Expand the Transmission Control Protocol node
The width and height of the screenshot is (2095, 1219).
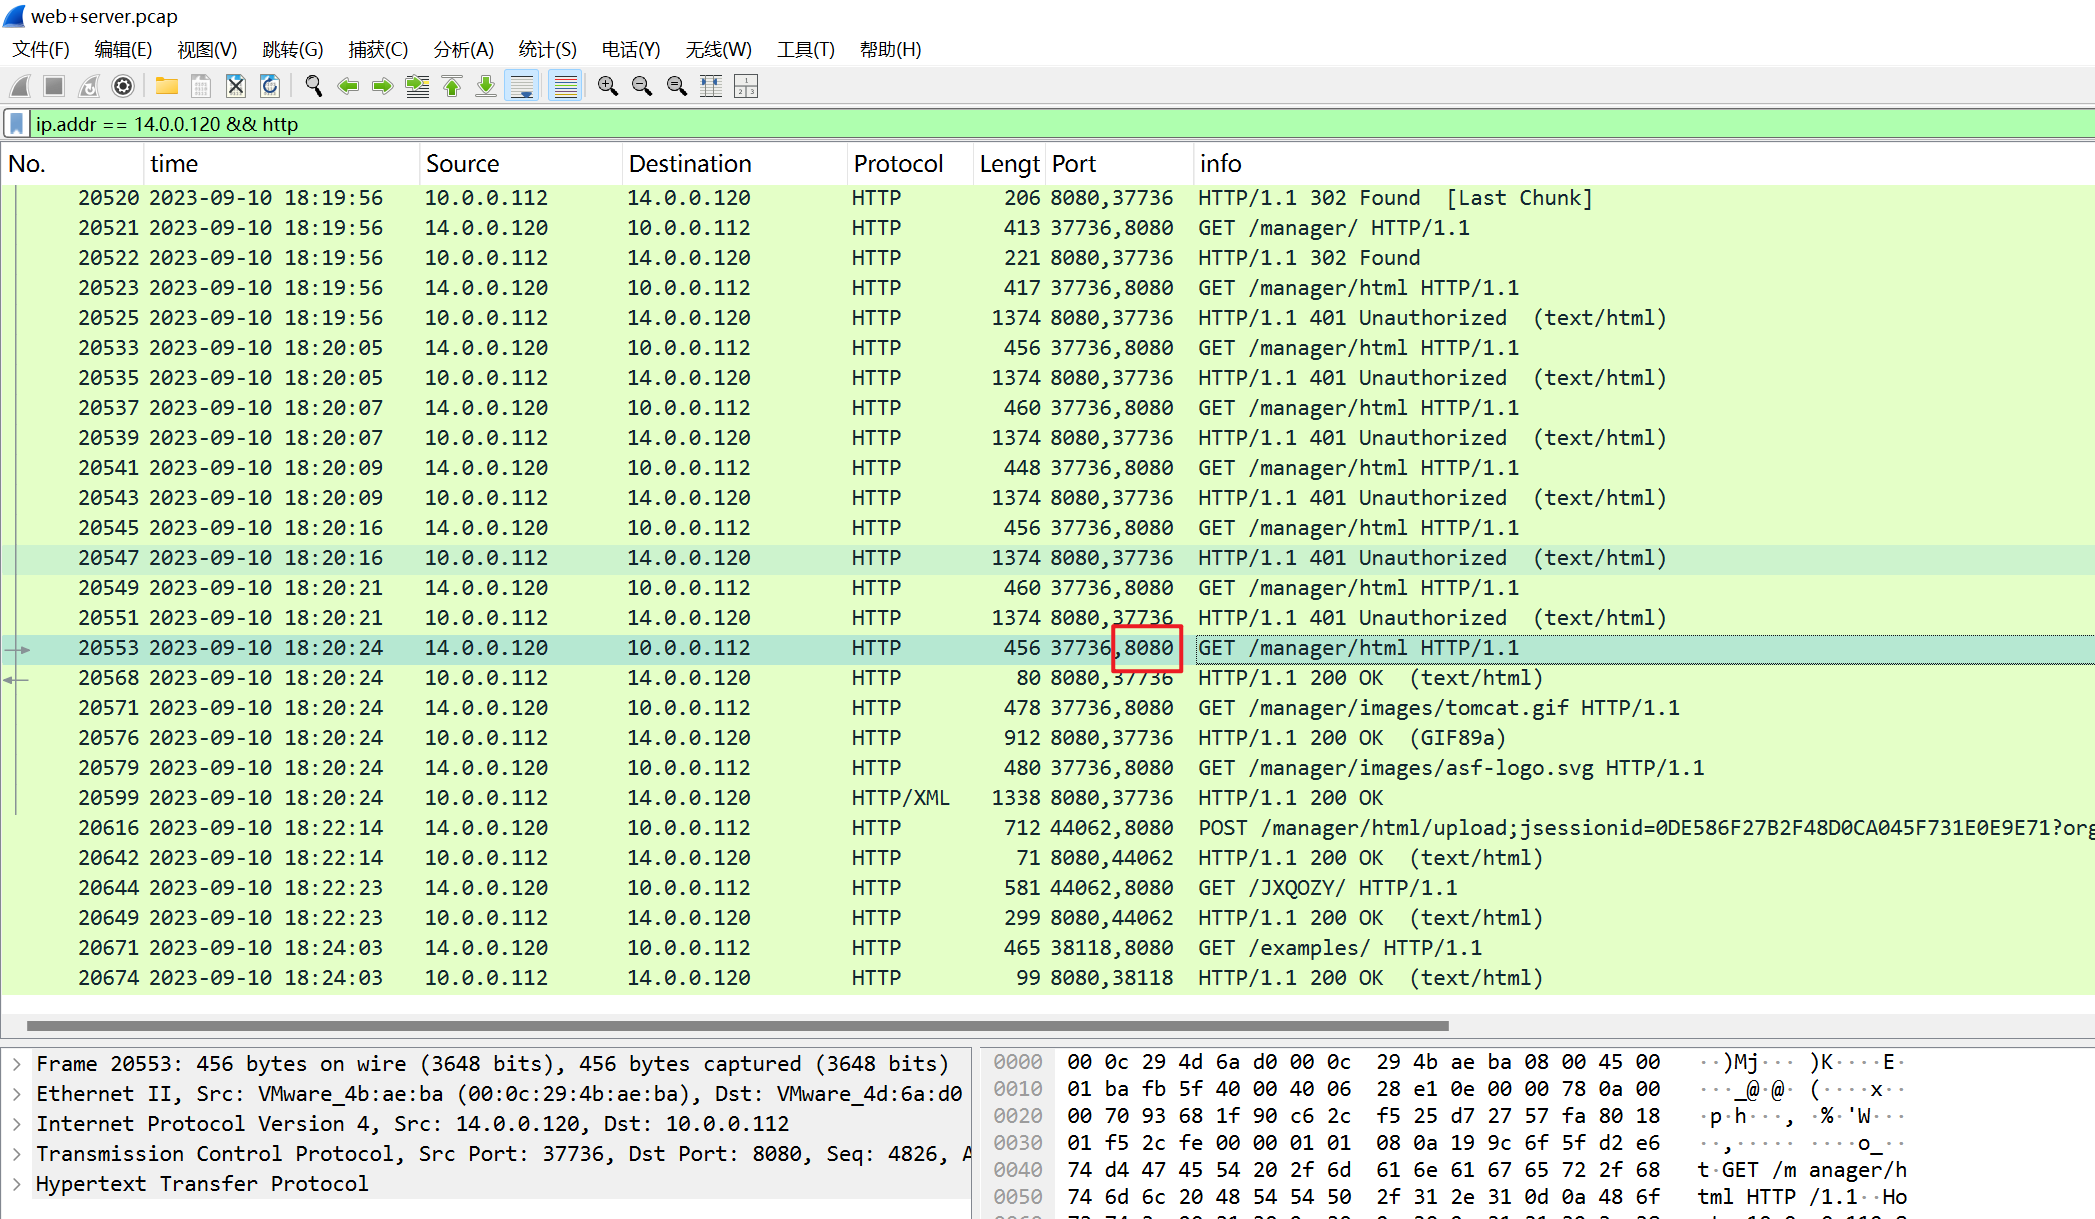coord(17,1154)
